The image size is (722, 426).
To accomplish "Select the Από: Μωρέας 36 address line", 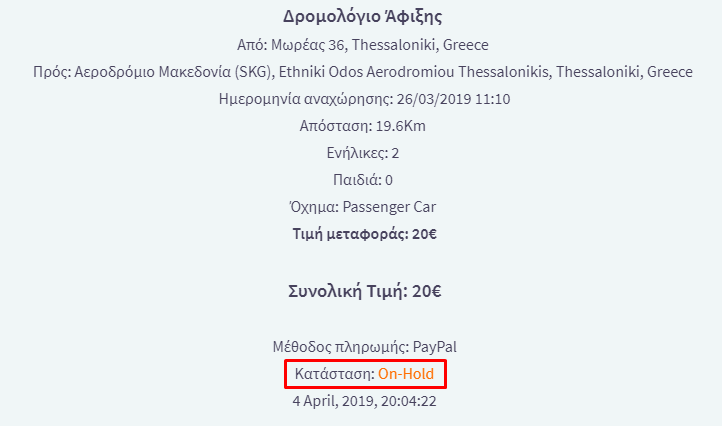I will click(362, 45).
